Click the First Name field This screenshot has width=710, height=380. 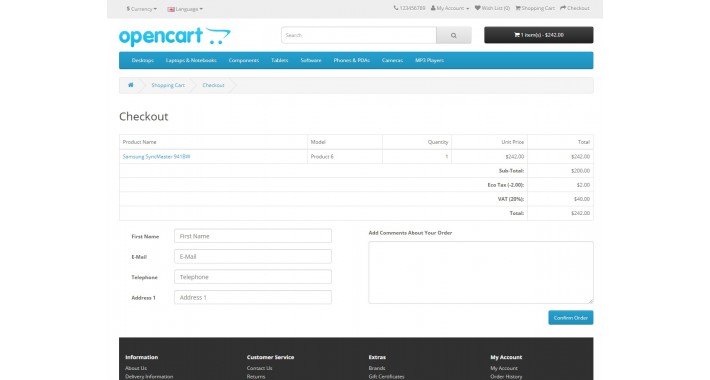point(253,236)
